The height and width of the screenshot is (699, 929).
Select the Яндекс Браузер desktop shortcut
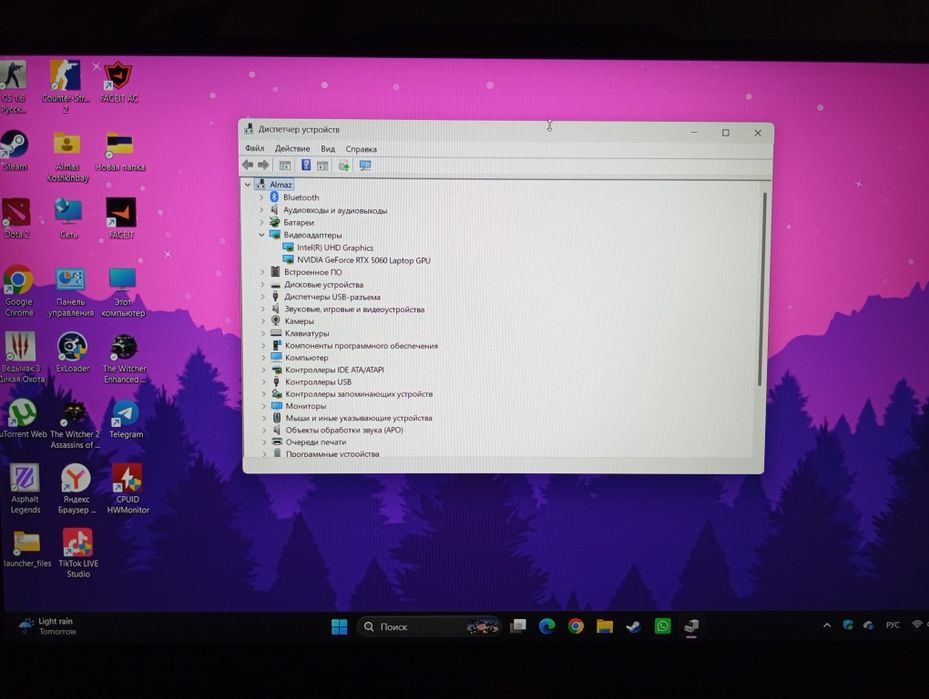click(76, 489)
